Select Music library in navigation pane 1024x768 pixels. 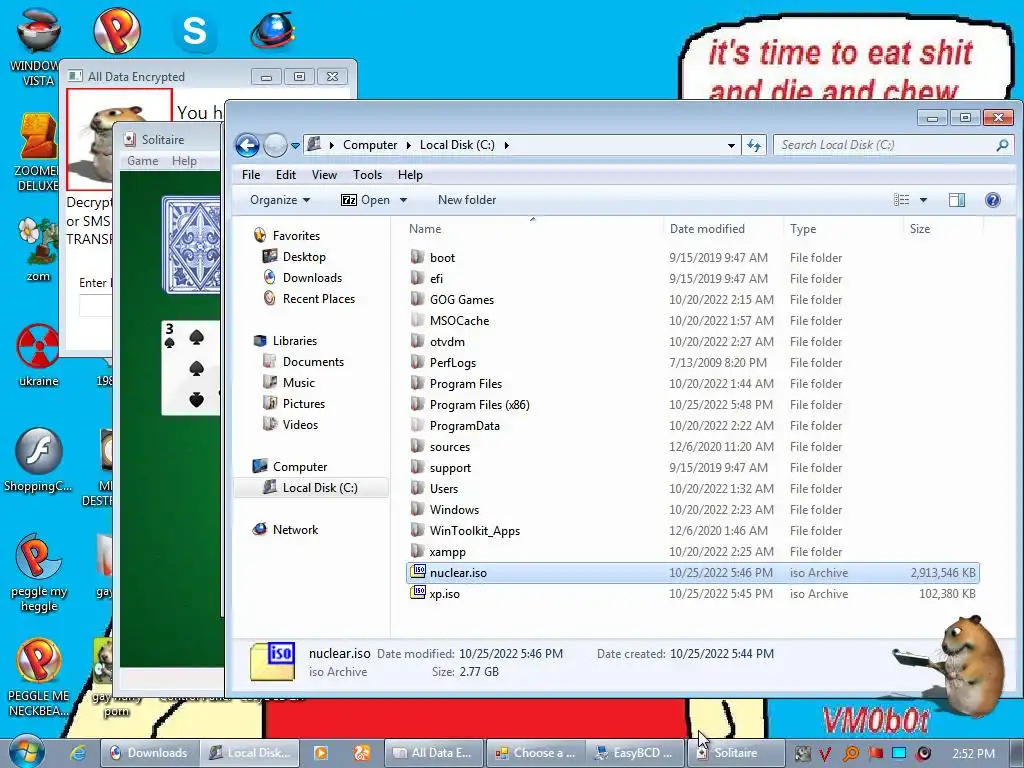click(x=298, y=383)
